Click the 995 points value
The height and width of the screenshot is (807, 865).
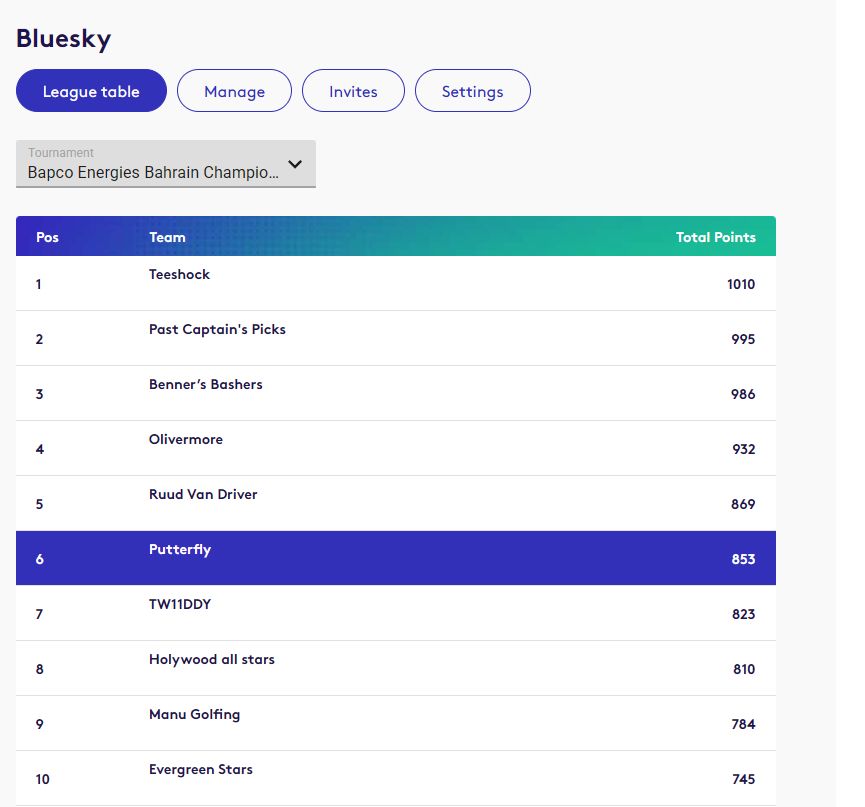pos(743,339)
